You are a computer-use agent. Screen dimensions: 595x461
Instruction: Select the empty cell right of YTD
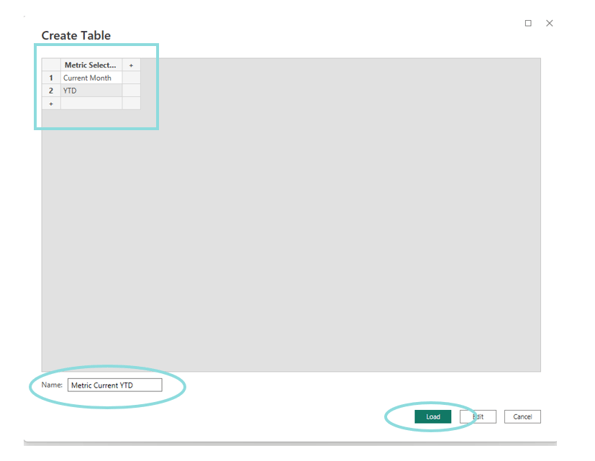coord(131,91)
